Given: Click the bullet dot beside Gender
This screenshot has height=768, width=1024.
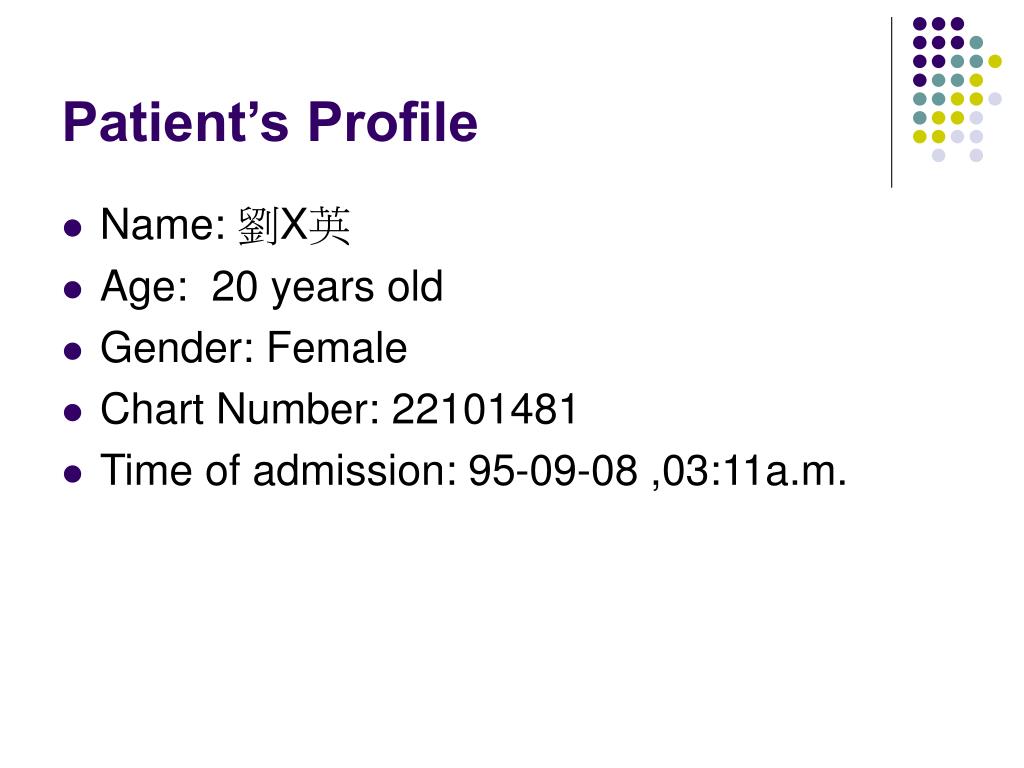Looking at the screenshot, I should pyautogui.click(x=73, y=351).
